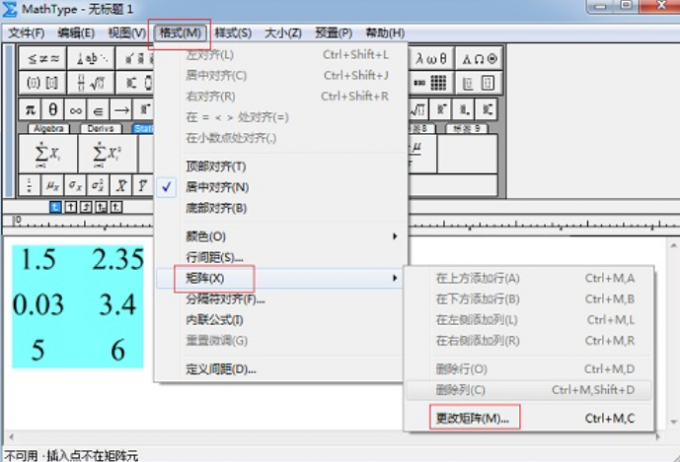This screenshot has width=680, height=462.
Task: Toggle checked 居中对齐(N) option
Action: click(x=281, y=187)
